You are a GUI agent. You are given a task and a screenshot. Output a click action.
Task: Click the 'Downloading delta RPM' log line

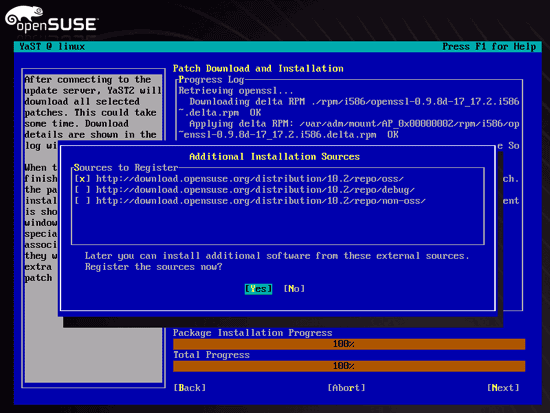point(349,107)
